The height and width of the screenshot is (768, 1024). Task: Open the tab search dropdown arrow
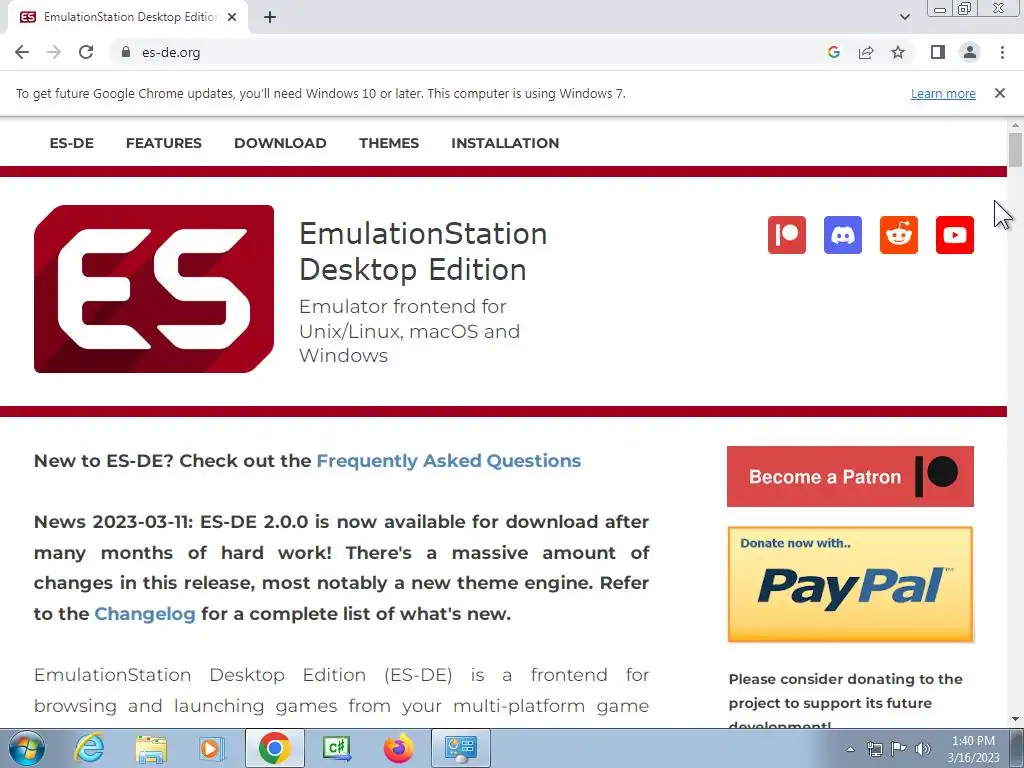click(x=904, y=17)
